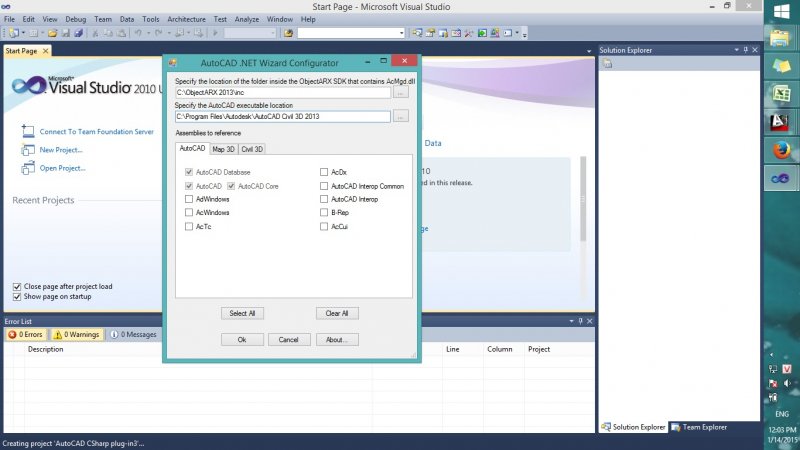
Task: Enable the AdWindows assembly checkbox
Action: 189,199
